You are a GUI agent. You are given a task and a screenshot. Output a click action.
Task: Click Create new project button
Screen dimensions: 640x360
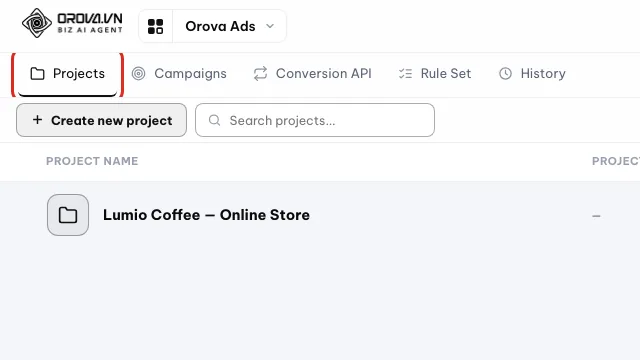click(x=102, y=120)
